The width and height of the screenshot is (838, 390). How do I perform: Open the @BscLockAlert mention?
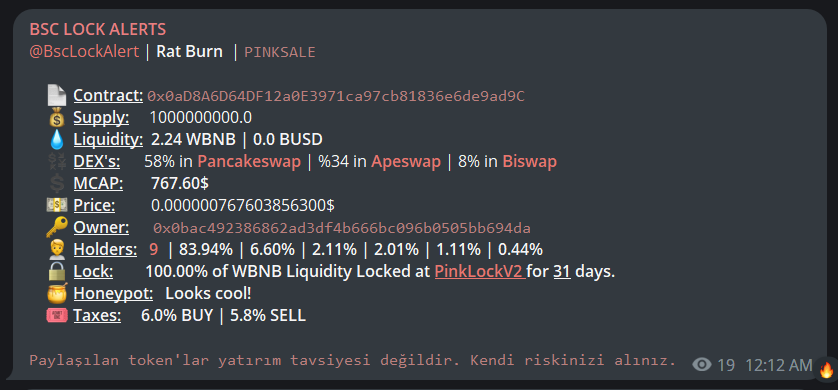coord(84,52)
